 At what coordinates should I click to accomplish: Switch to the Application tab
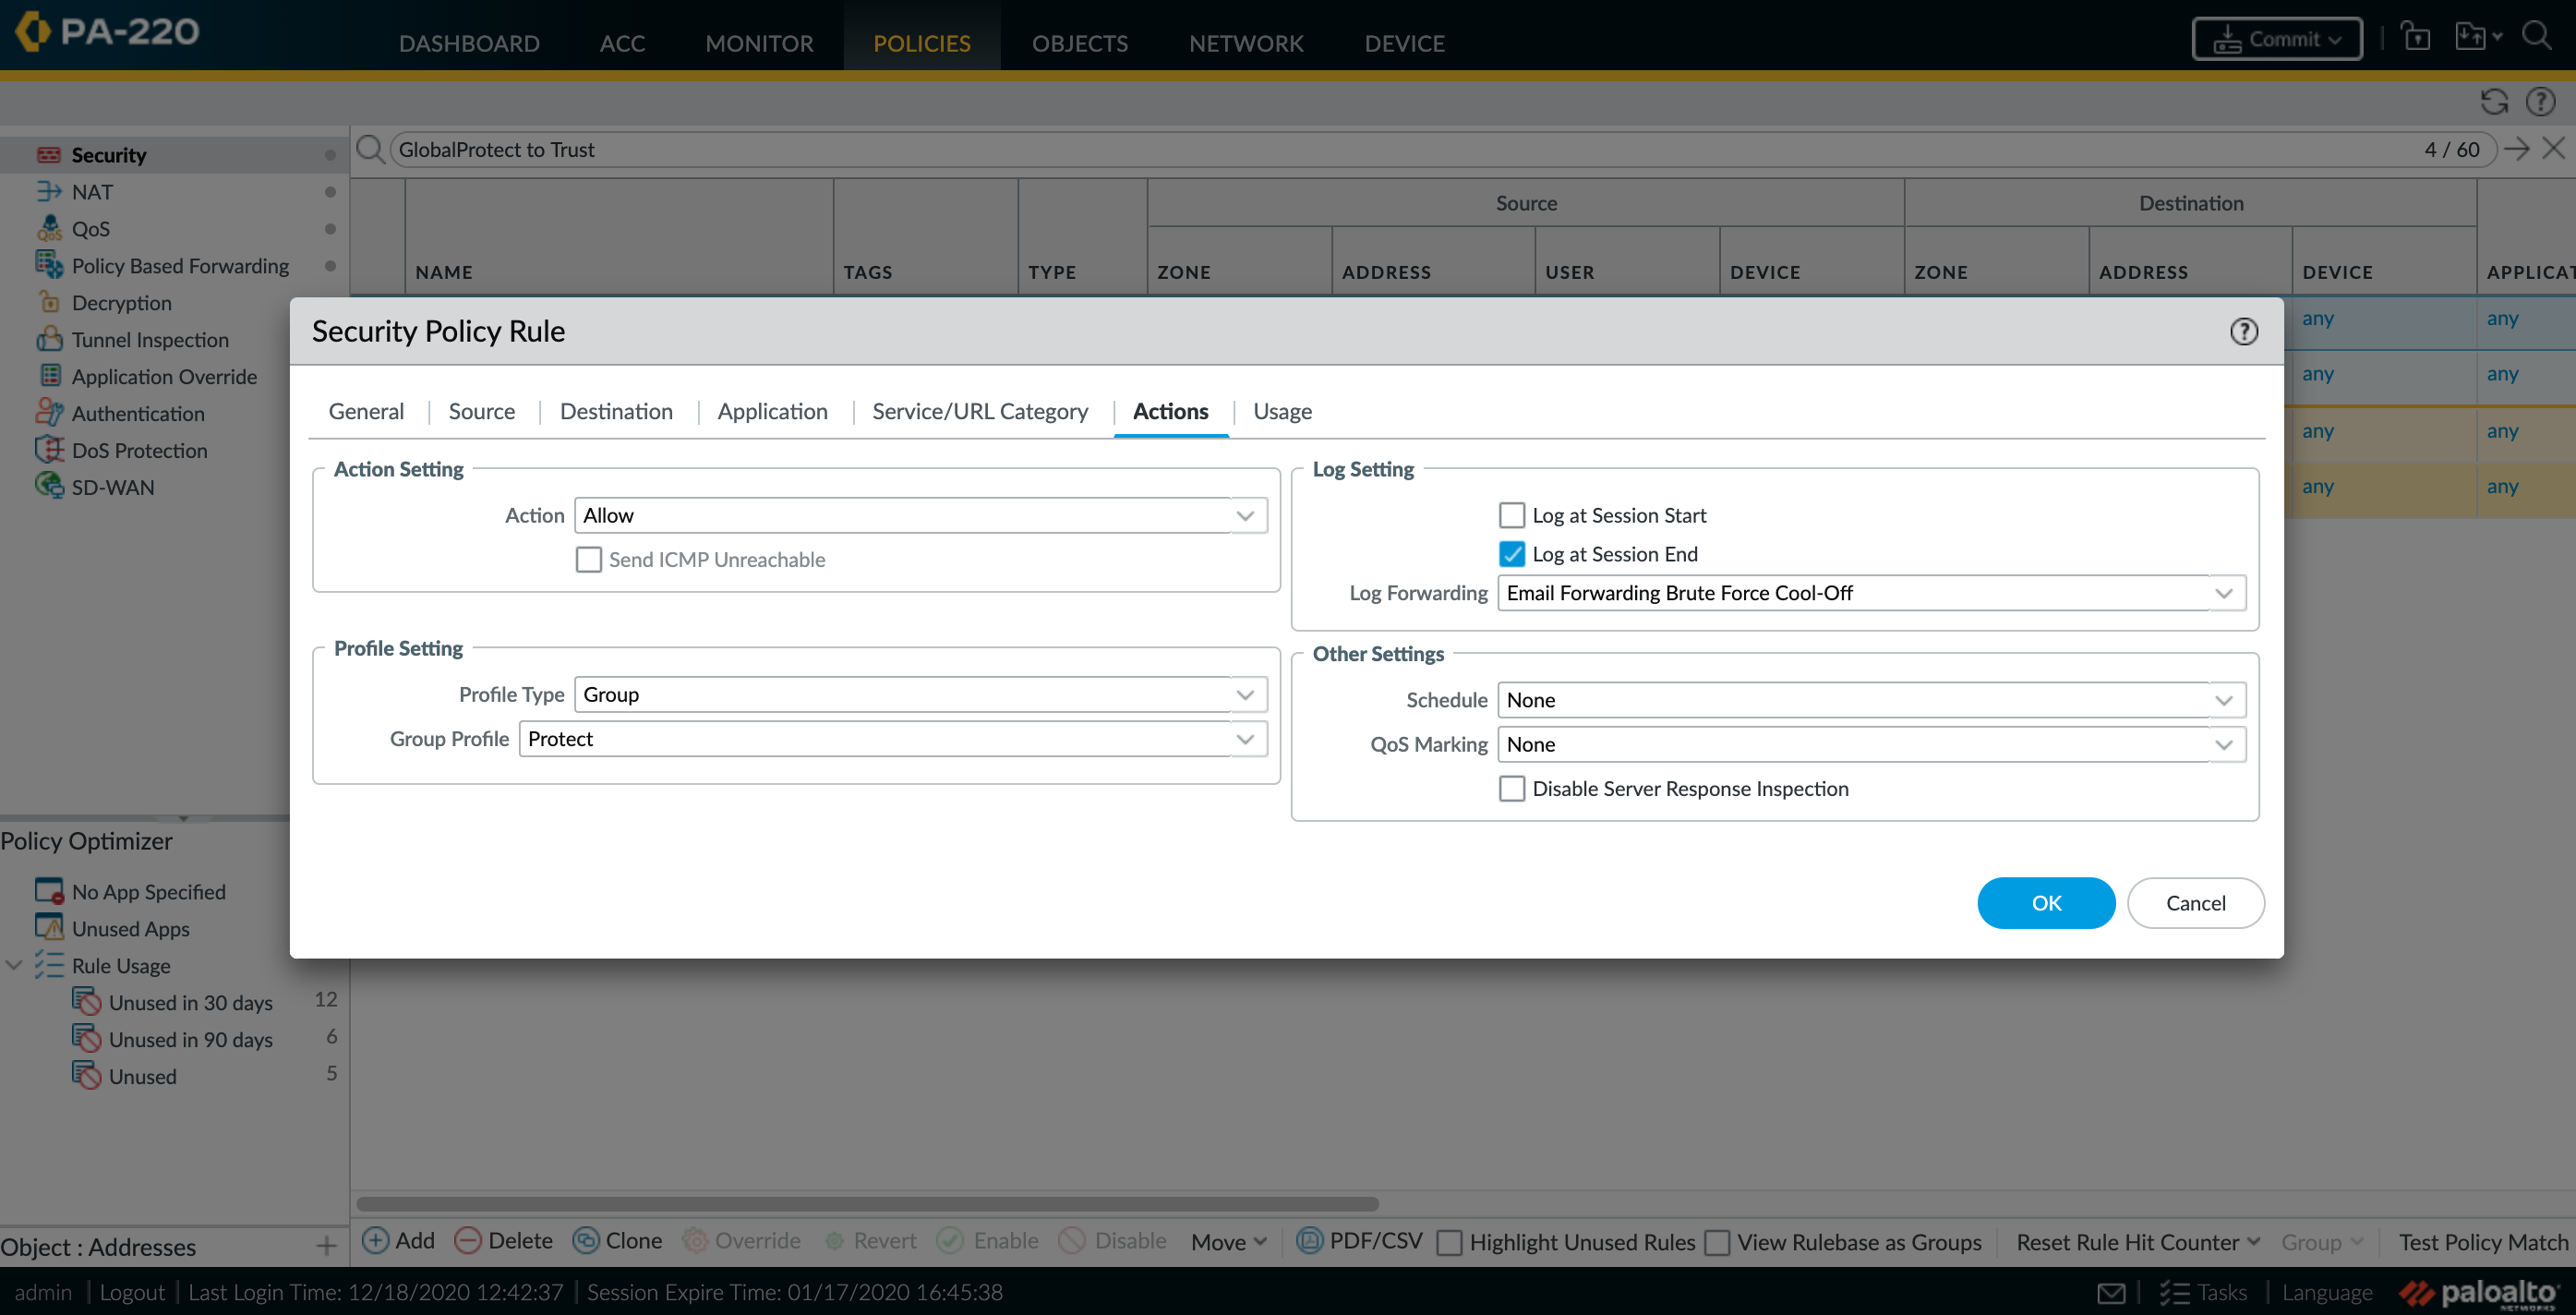(773, 409)
